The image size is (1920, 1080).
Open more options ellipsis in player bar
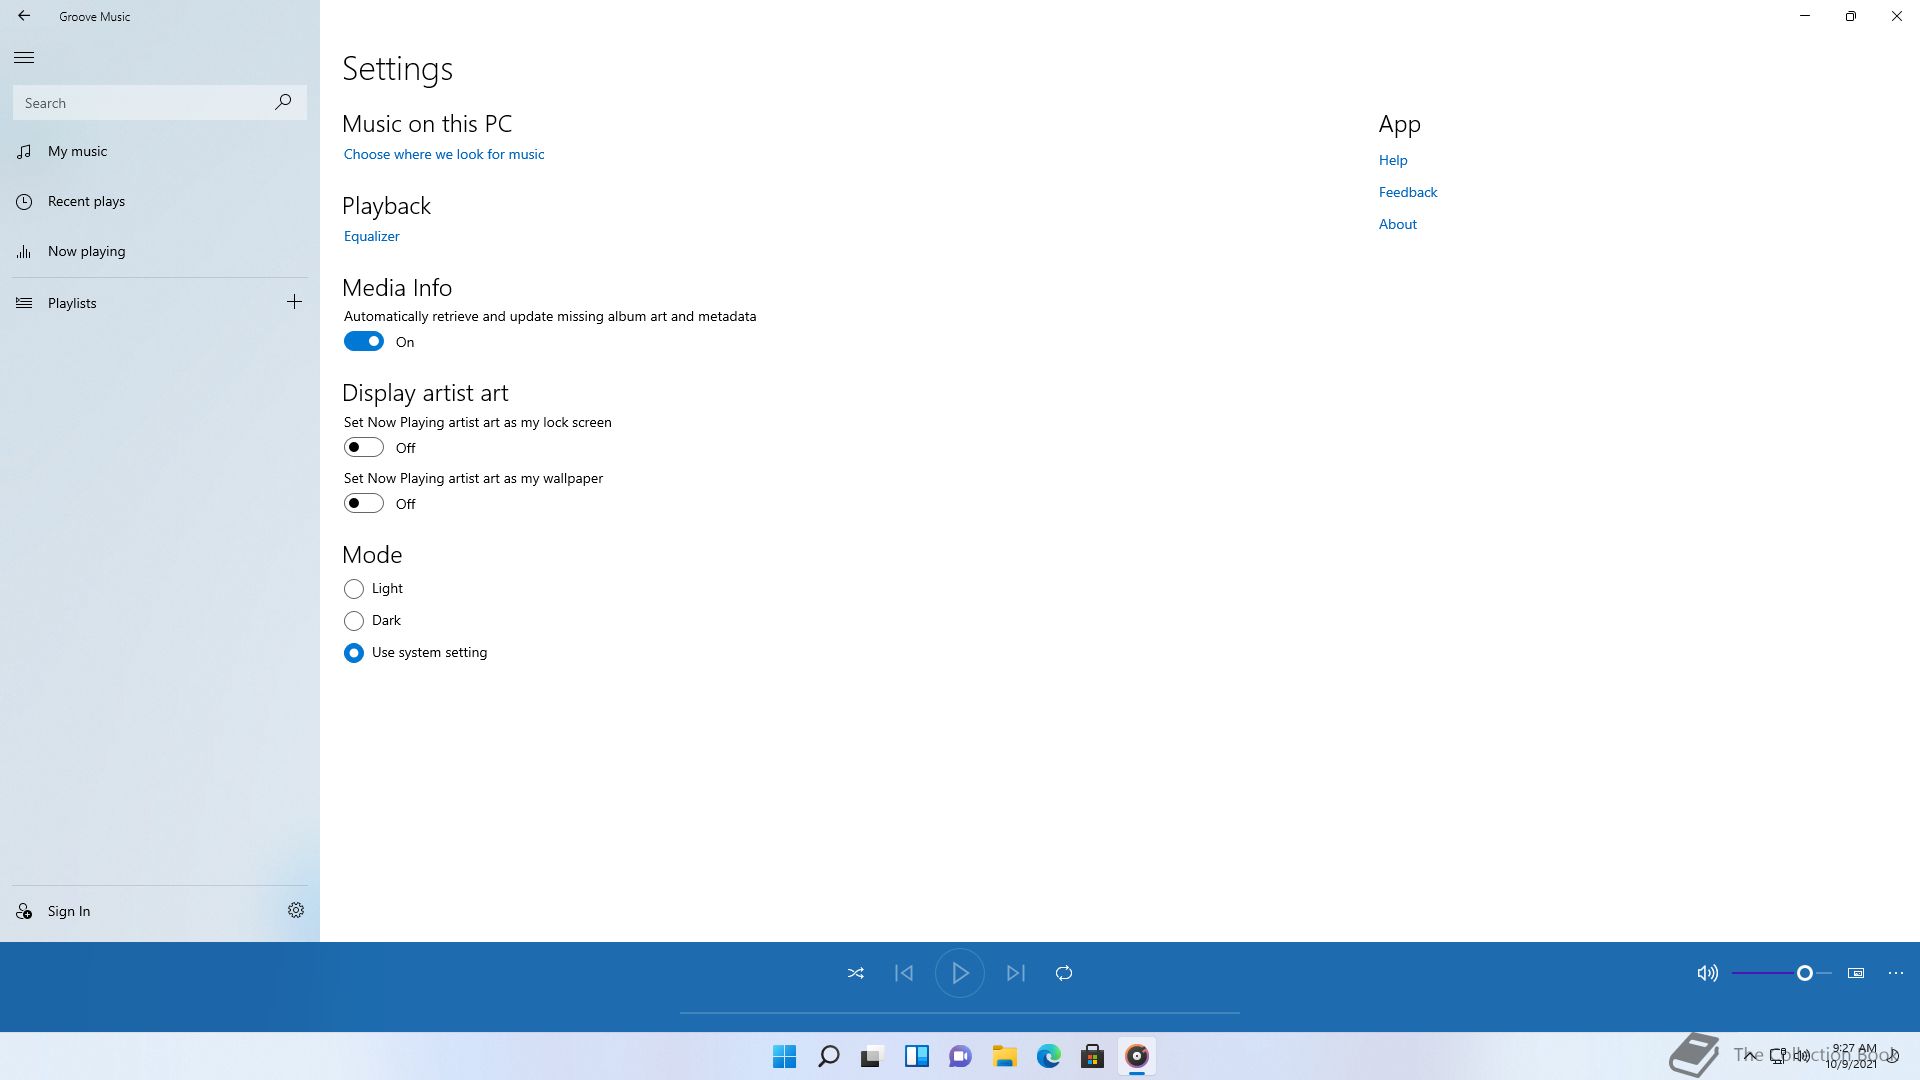(x=1895, y=973)
